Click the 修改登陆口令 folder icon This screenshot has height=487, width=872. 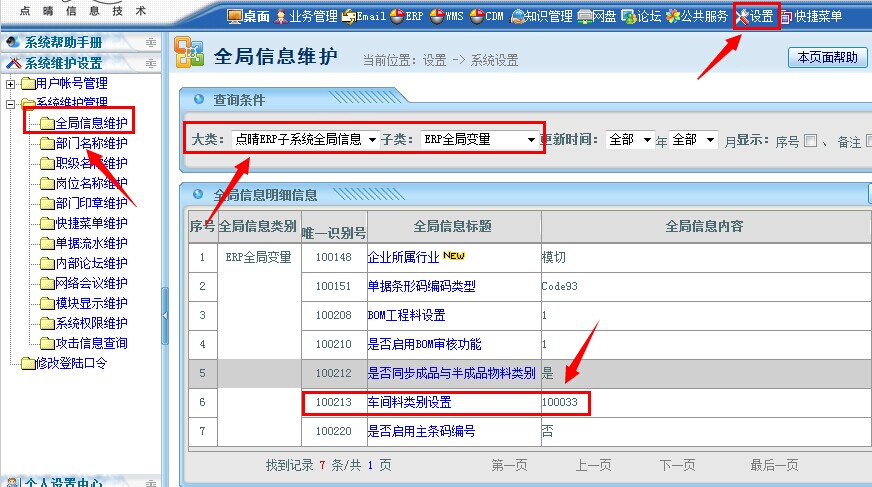click(28, 364)
